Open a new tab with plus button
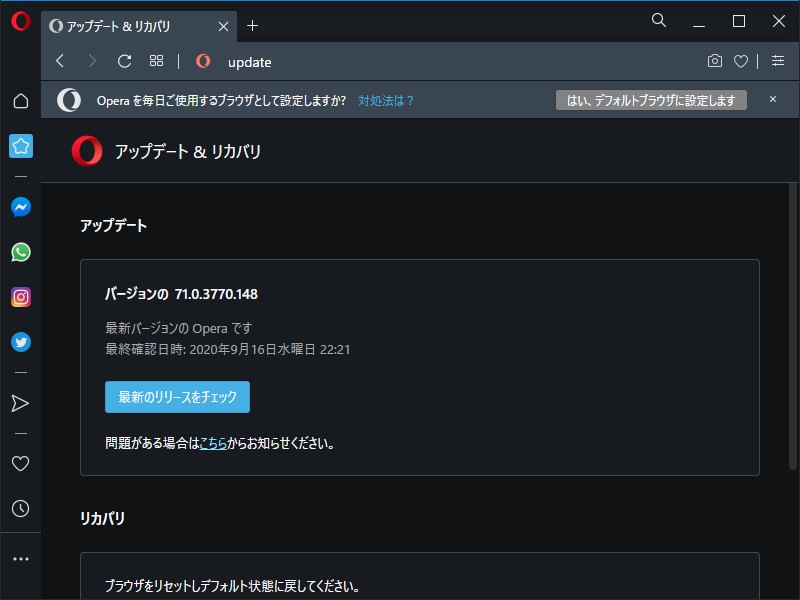The width and height of the screenshot is (800, 600). tap(252, 26)
